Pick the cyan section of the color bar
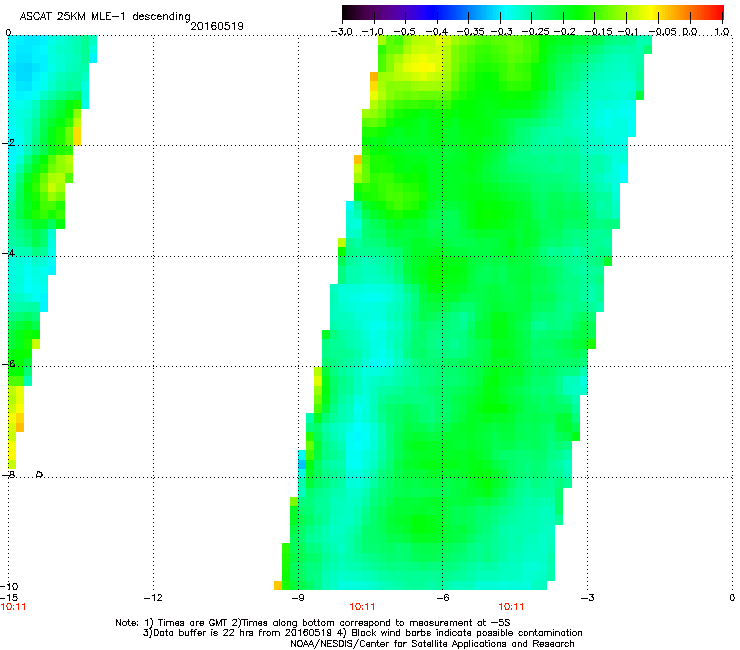740x650 pixels. point(503,12)
